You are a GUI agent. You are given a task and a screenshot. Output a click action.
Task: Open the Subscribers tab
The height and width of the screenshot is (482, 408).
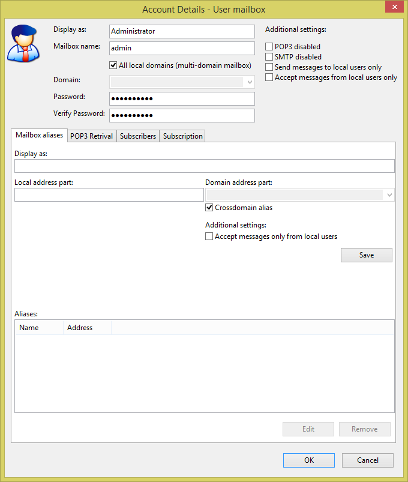[x=138, y=136]
